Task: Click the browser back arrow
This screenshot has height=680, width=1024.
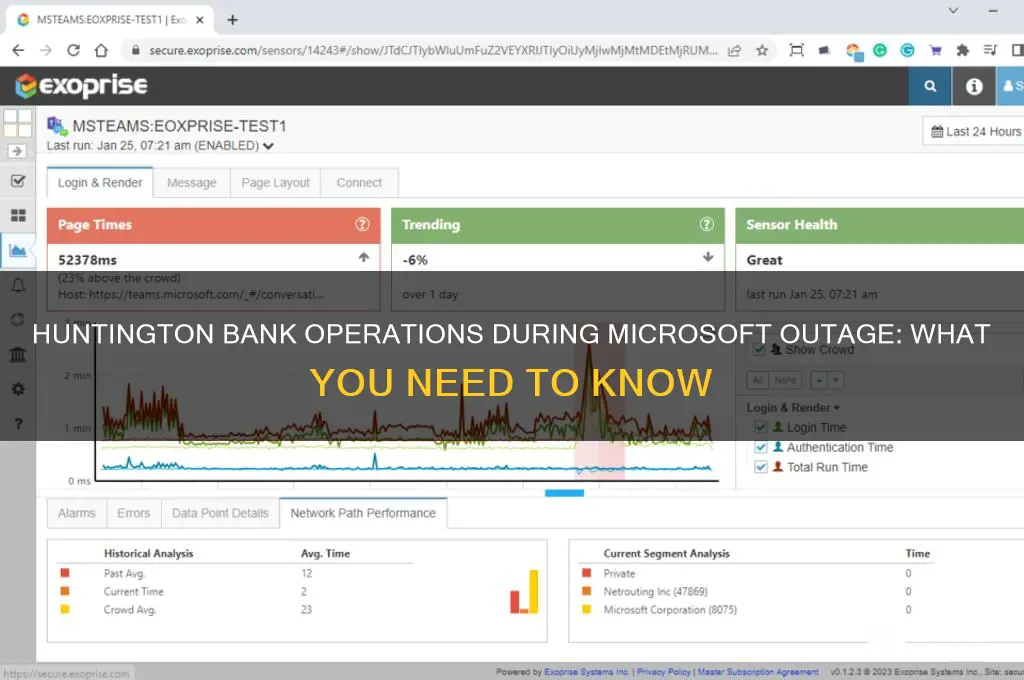Action: tap(18, 50)
